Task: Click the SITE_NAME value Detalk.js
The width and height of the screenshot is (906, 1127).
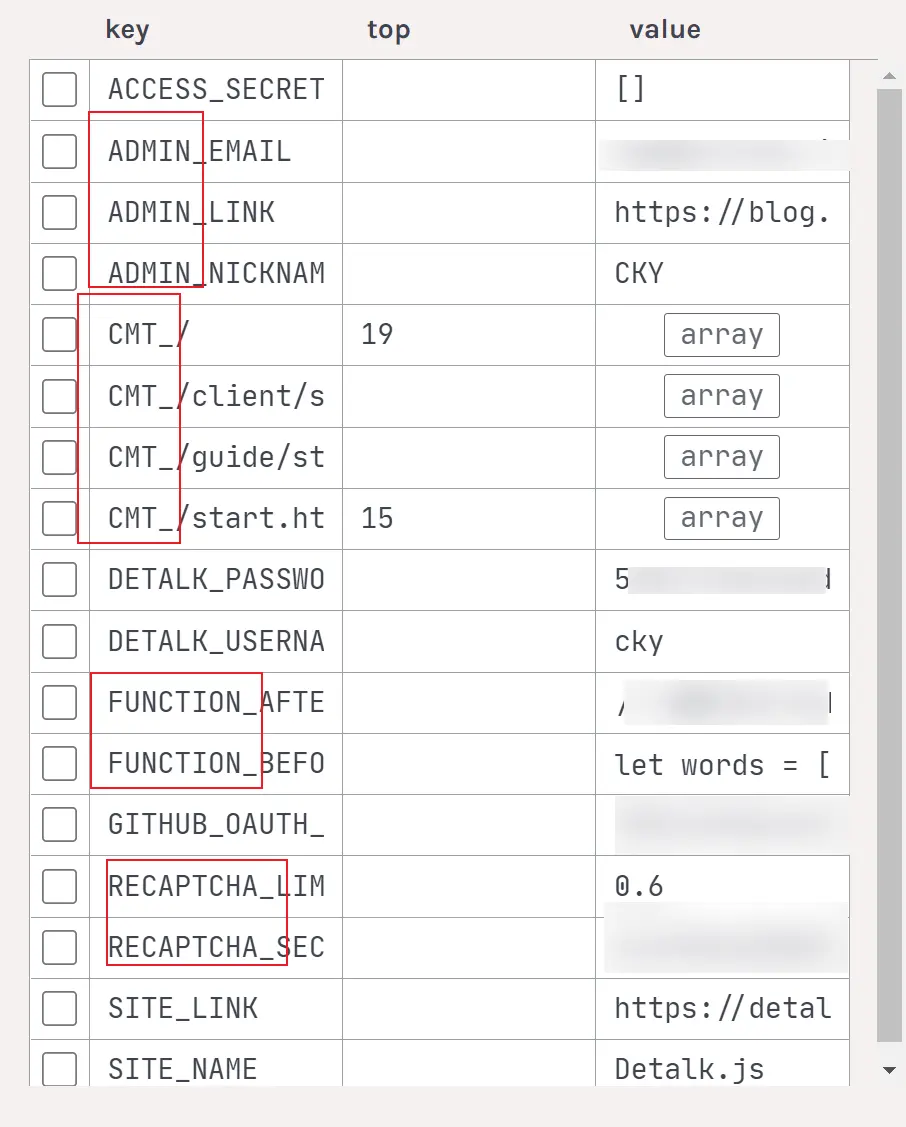Action: click(x=689, y=1069)
